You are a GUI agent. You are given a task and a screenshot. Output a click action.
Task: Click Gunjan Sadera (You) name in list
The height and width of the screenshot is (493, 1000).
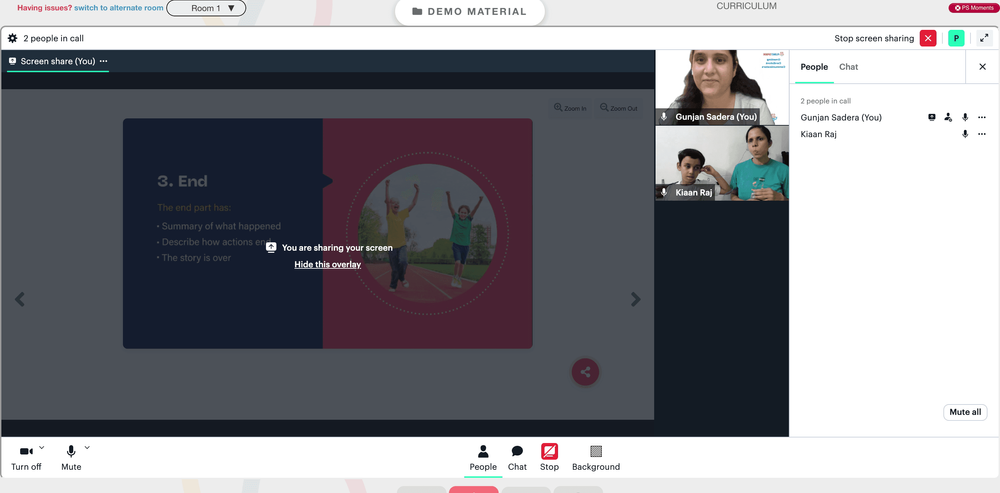(841, 117)
